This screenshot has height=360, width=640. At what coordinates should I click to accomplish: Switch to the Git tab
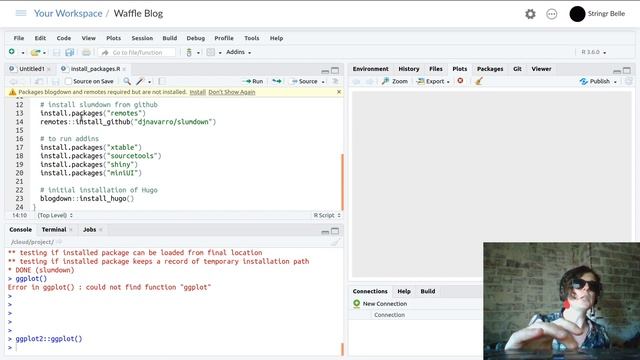click(517, 69)
